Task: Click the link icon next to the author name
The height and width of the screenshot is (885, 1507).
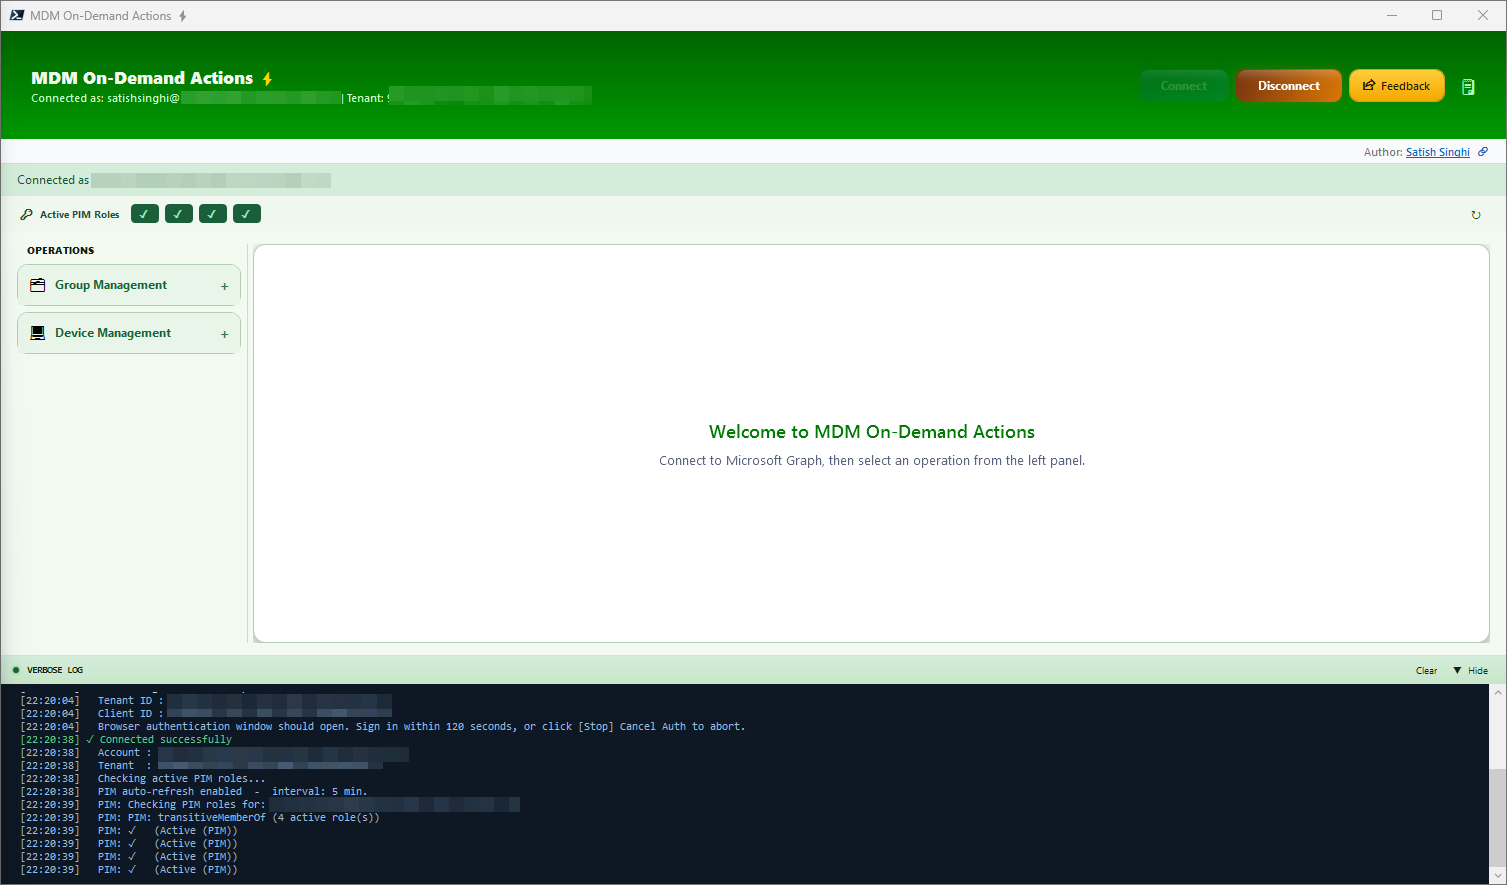Action: coord(1483,152)
